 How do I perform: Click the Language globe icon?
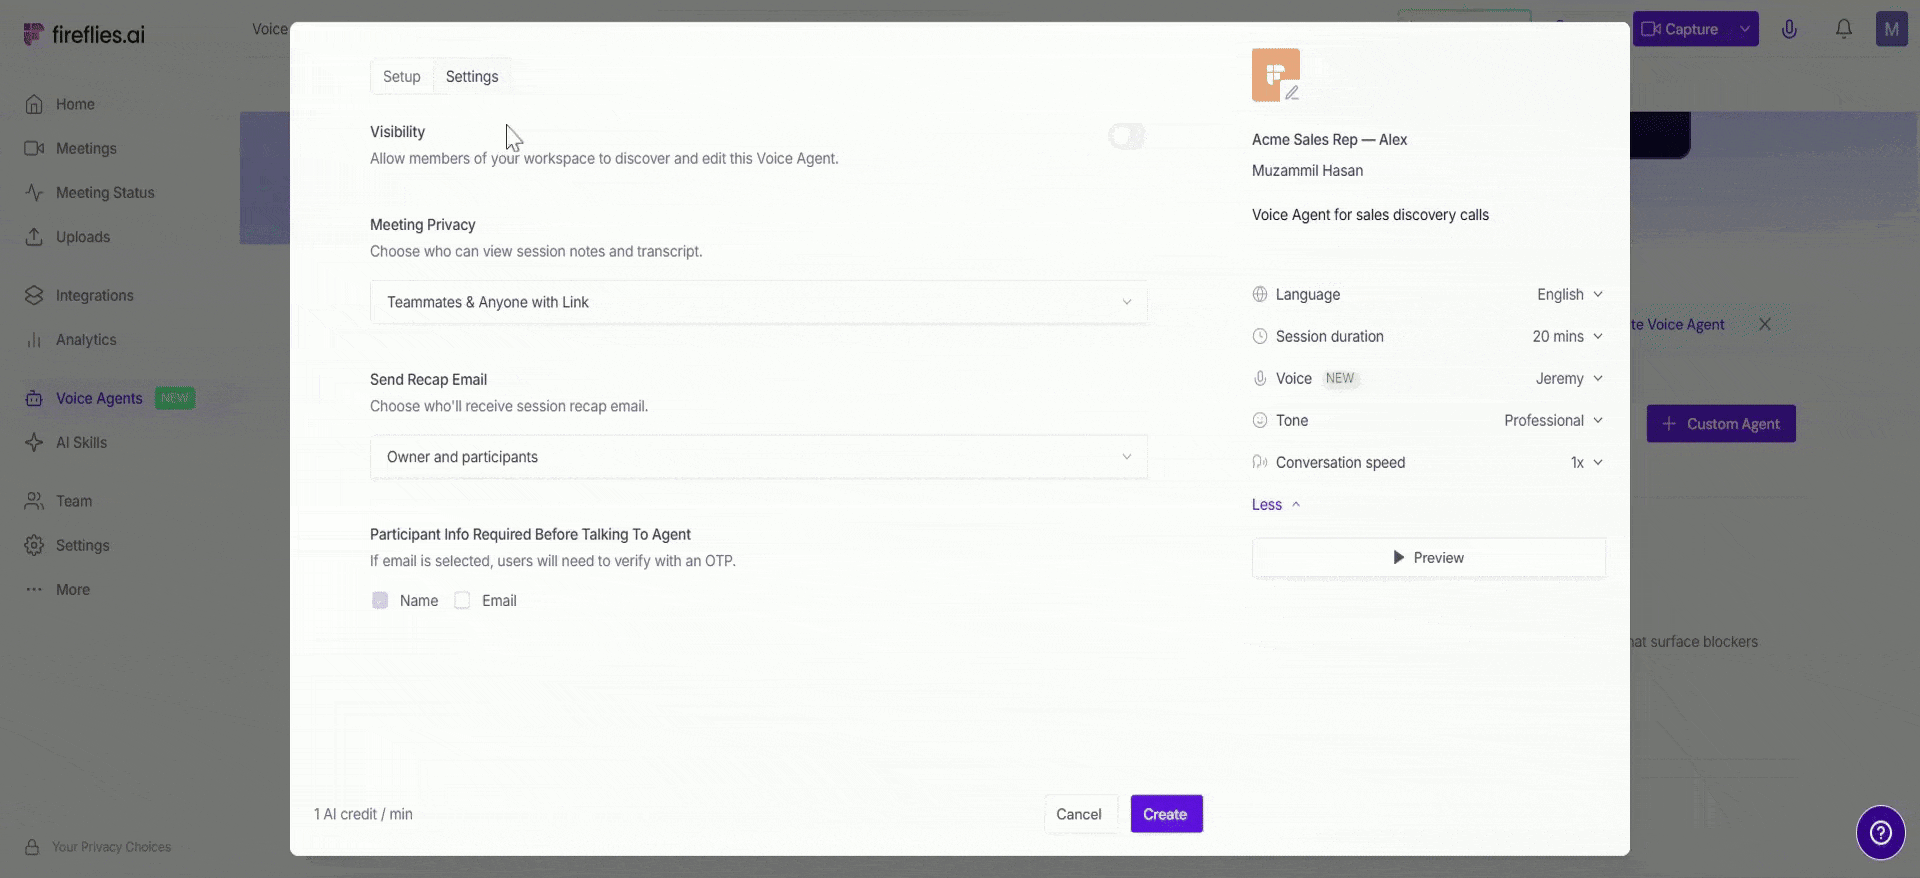(x=1260, y=294)
